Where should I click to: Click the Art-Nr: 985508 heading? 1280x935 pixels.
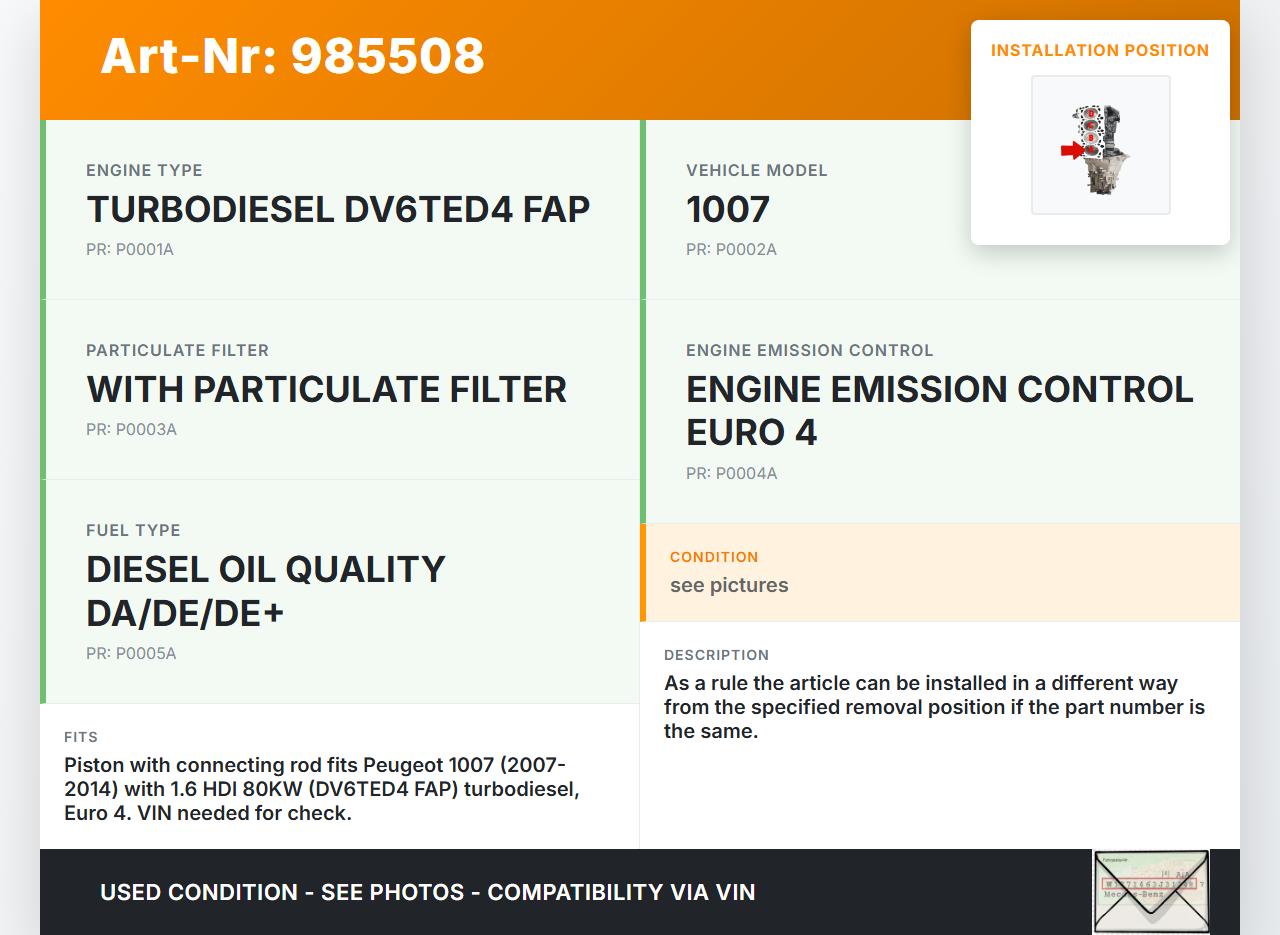pyautogui.click(x=292, y=56)
